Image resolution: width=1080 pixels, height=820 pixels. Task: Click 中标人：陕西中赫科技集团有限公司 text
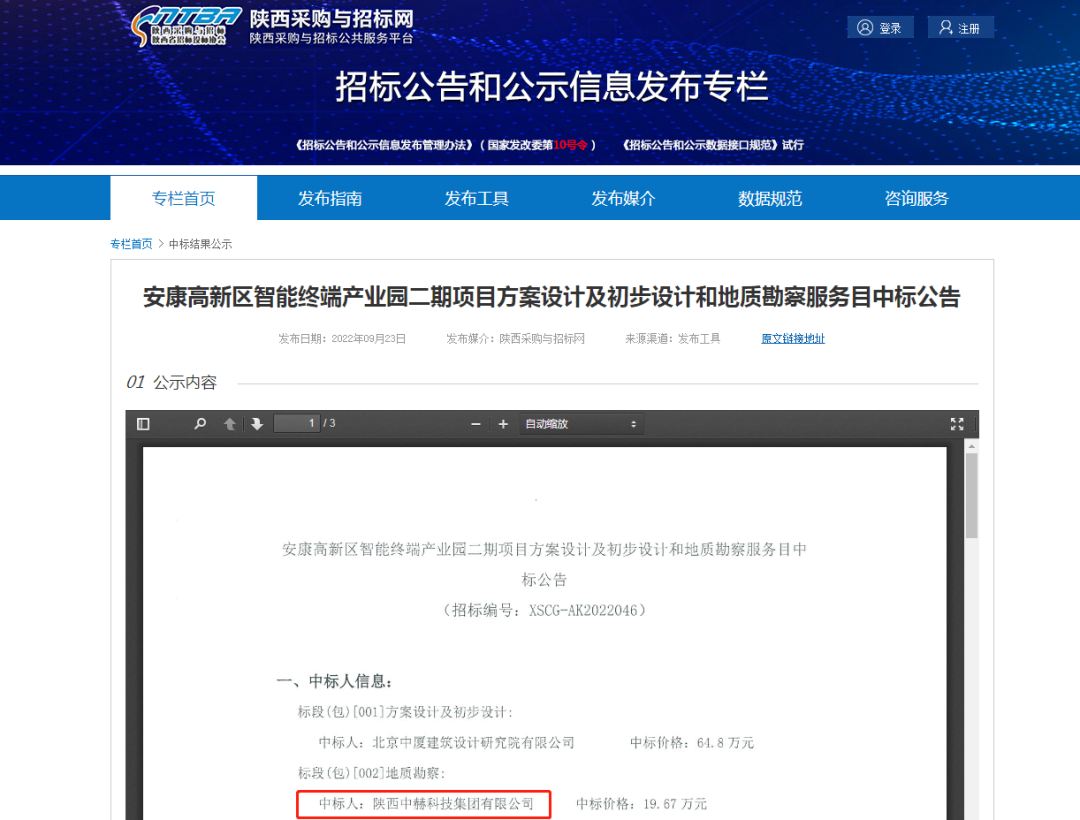(426, 803)
